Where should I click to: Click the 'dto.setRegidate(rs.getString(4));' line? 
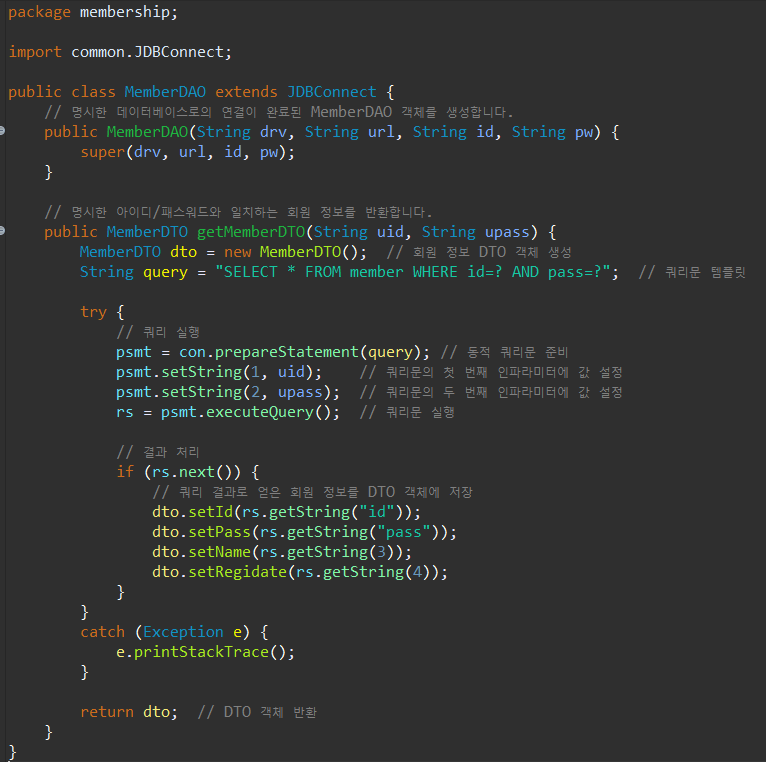(300, 572)
